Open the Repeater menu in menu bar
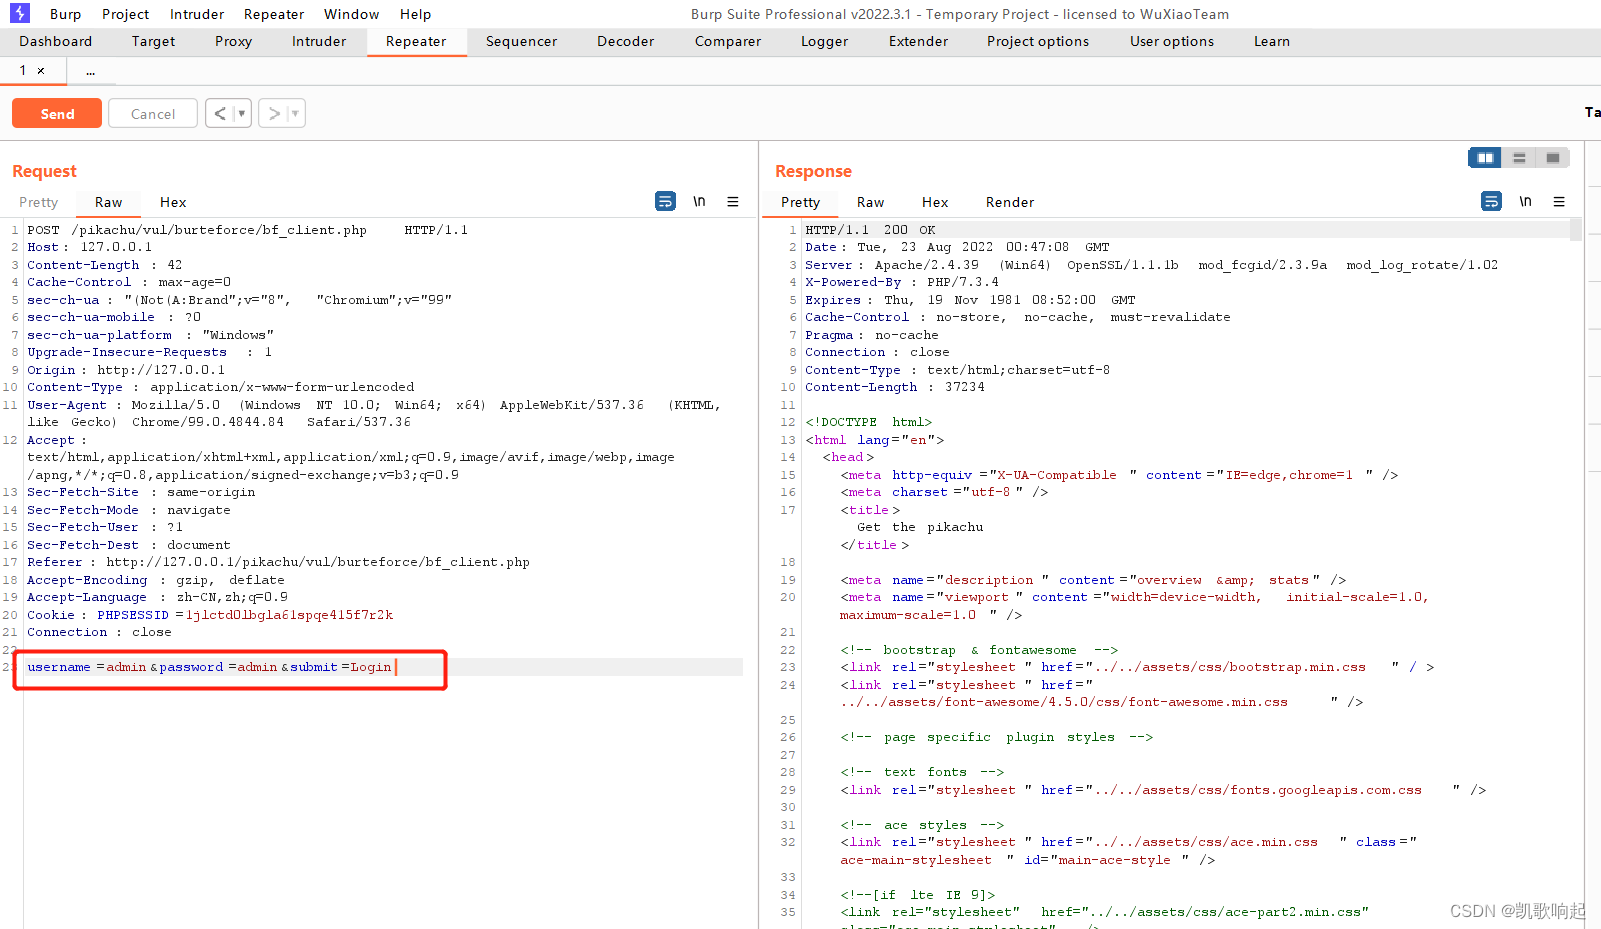The width and height of the screenshot is (1601, 929). [274, 14]
